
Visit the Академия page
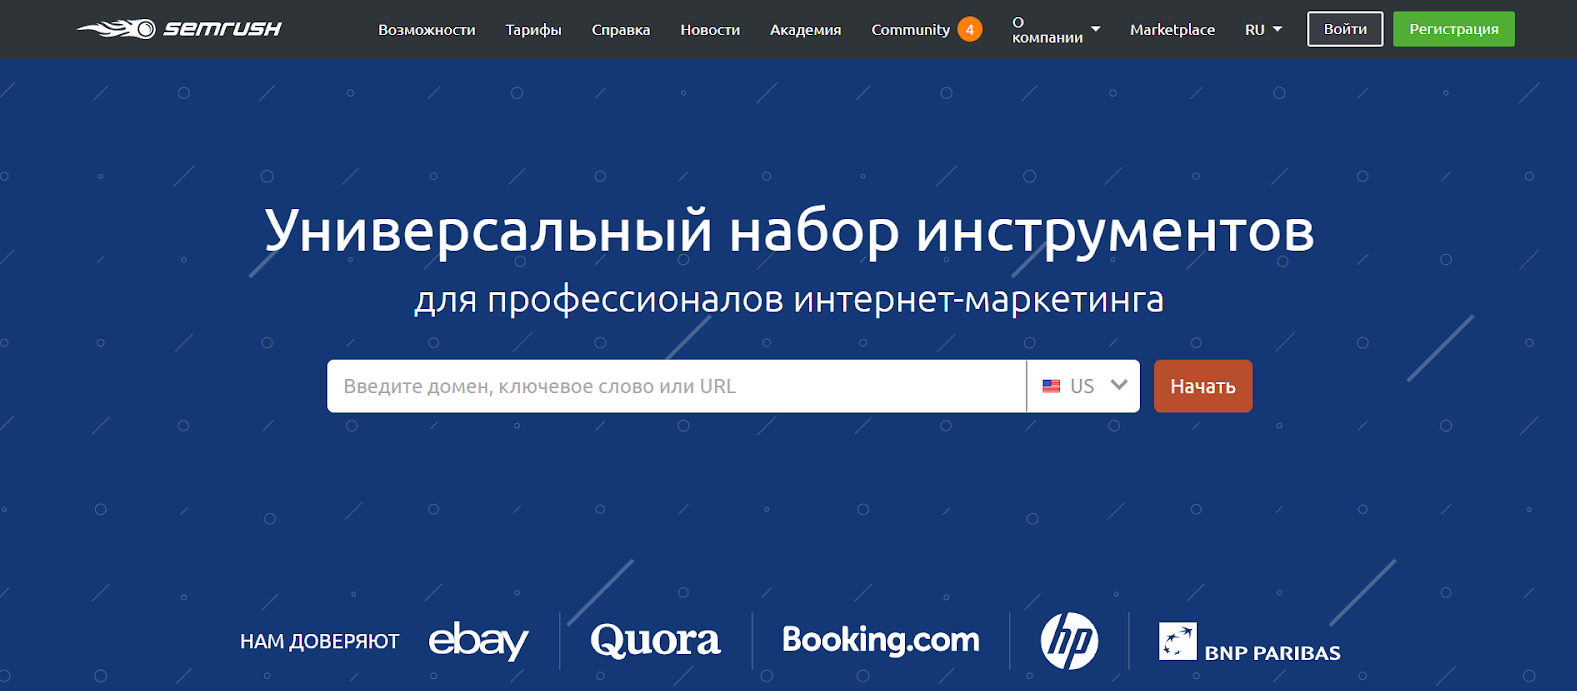click(805, 30)
